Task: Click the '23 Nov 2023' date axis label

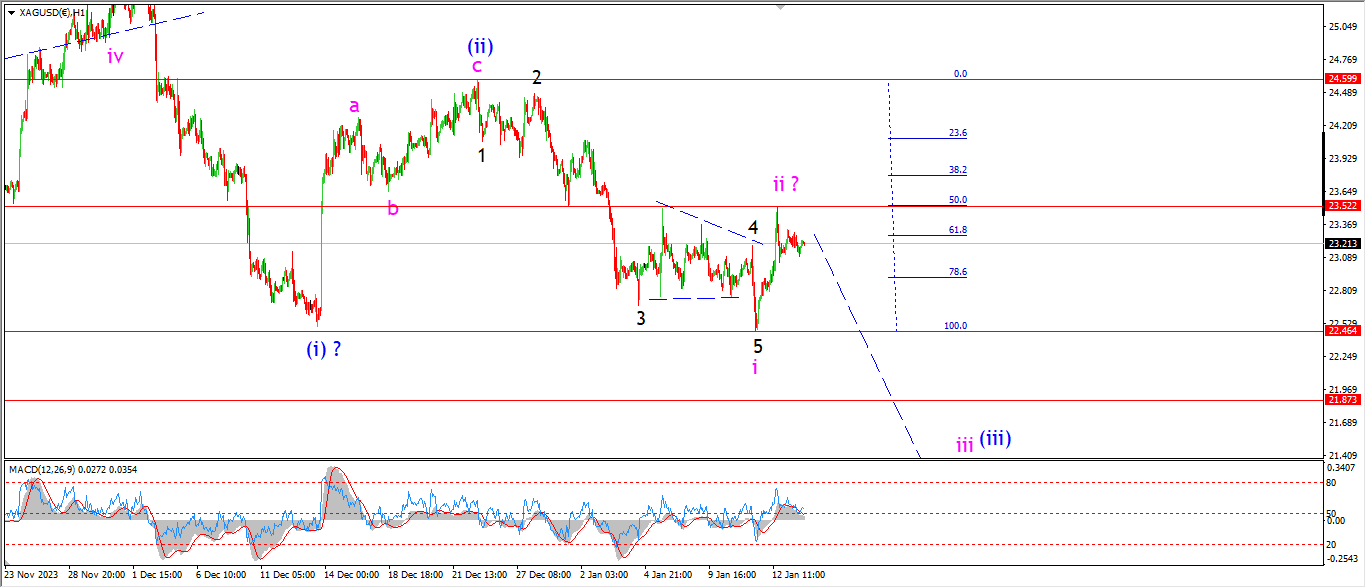Action: click(32, 575)
